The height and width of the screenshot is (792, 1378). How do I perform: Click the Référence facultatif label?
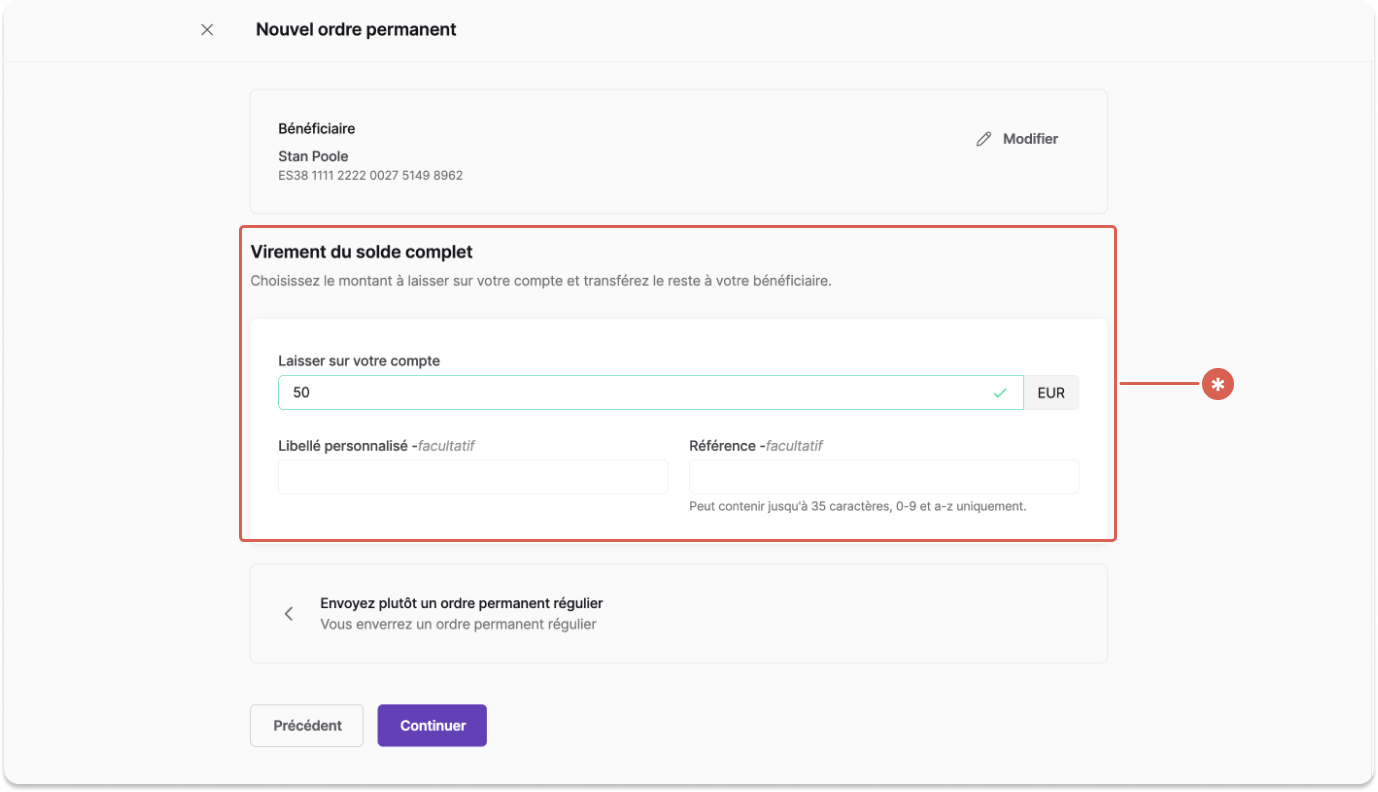(x=756, y=446)
